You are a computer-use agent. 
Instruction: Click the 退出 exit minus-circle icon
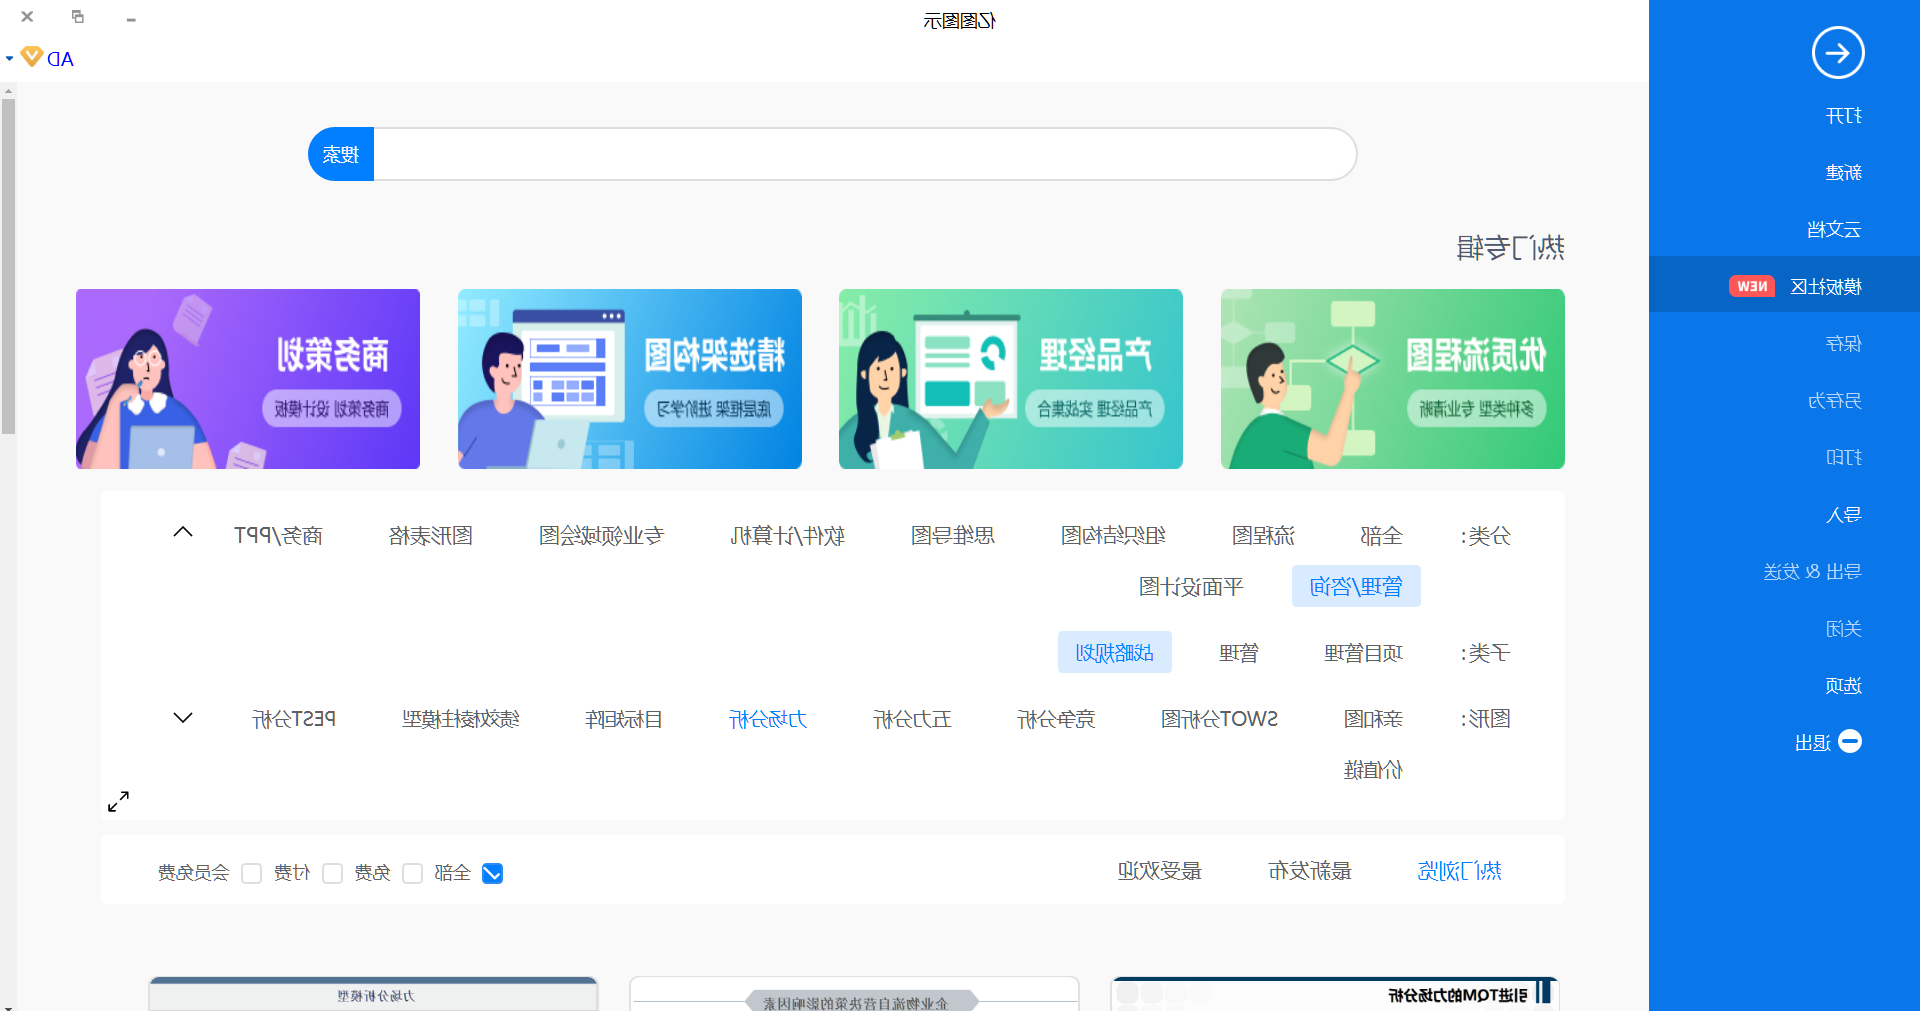(x=1850, y=742)
